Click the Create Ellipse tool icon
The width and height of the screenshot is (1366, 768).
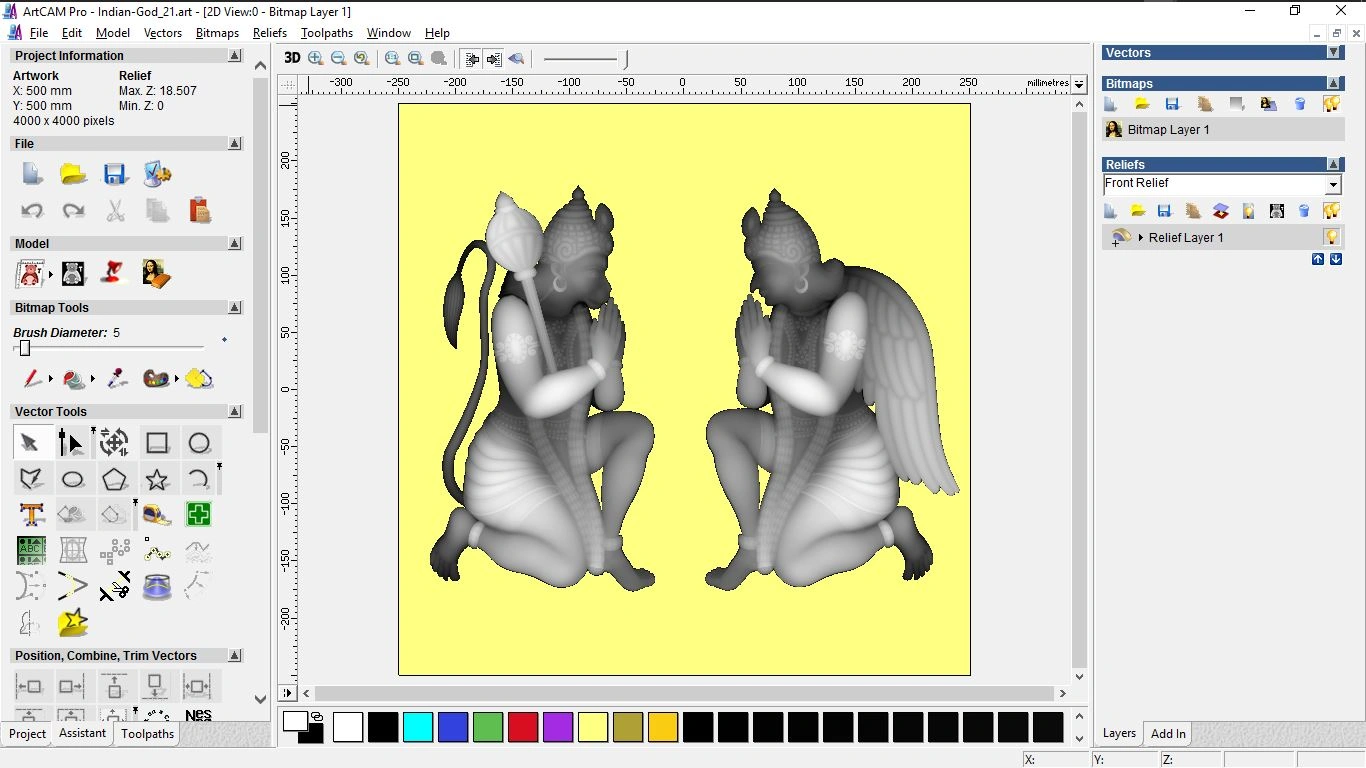pyautogui.click(x=73, y=479)
